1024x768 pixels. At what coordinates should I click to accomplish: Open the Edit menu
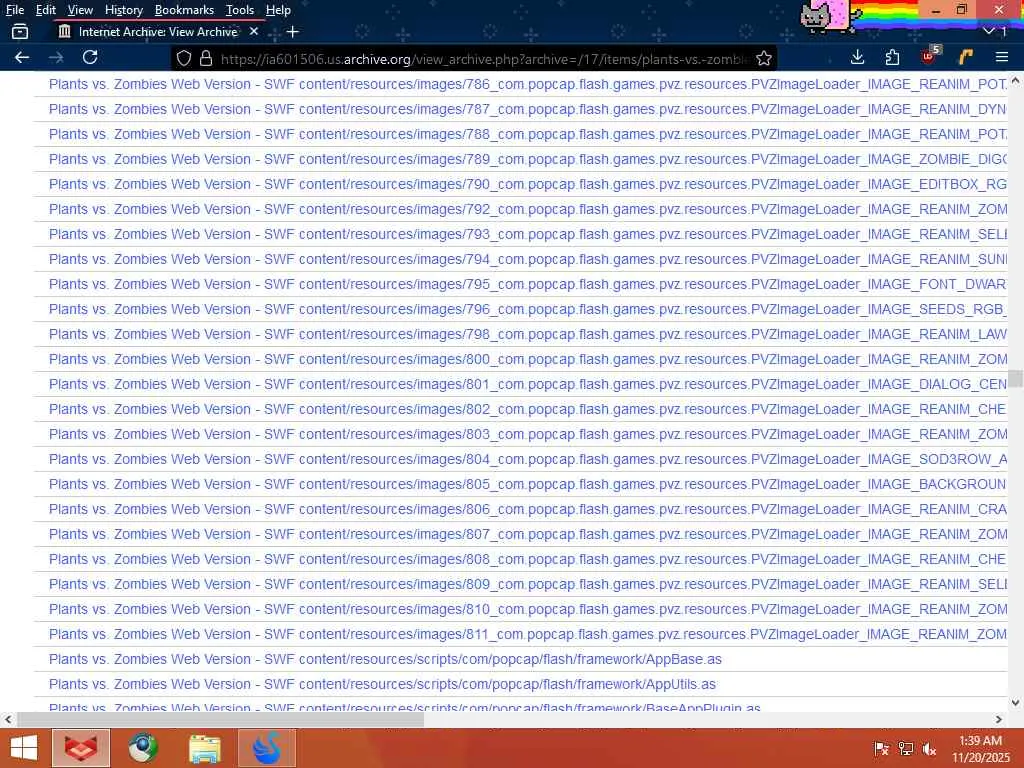(x=46, y=10)
